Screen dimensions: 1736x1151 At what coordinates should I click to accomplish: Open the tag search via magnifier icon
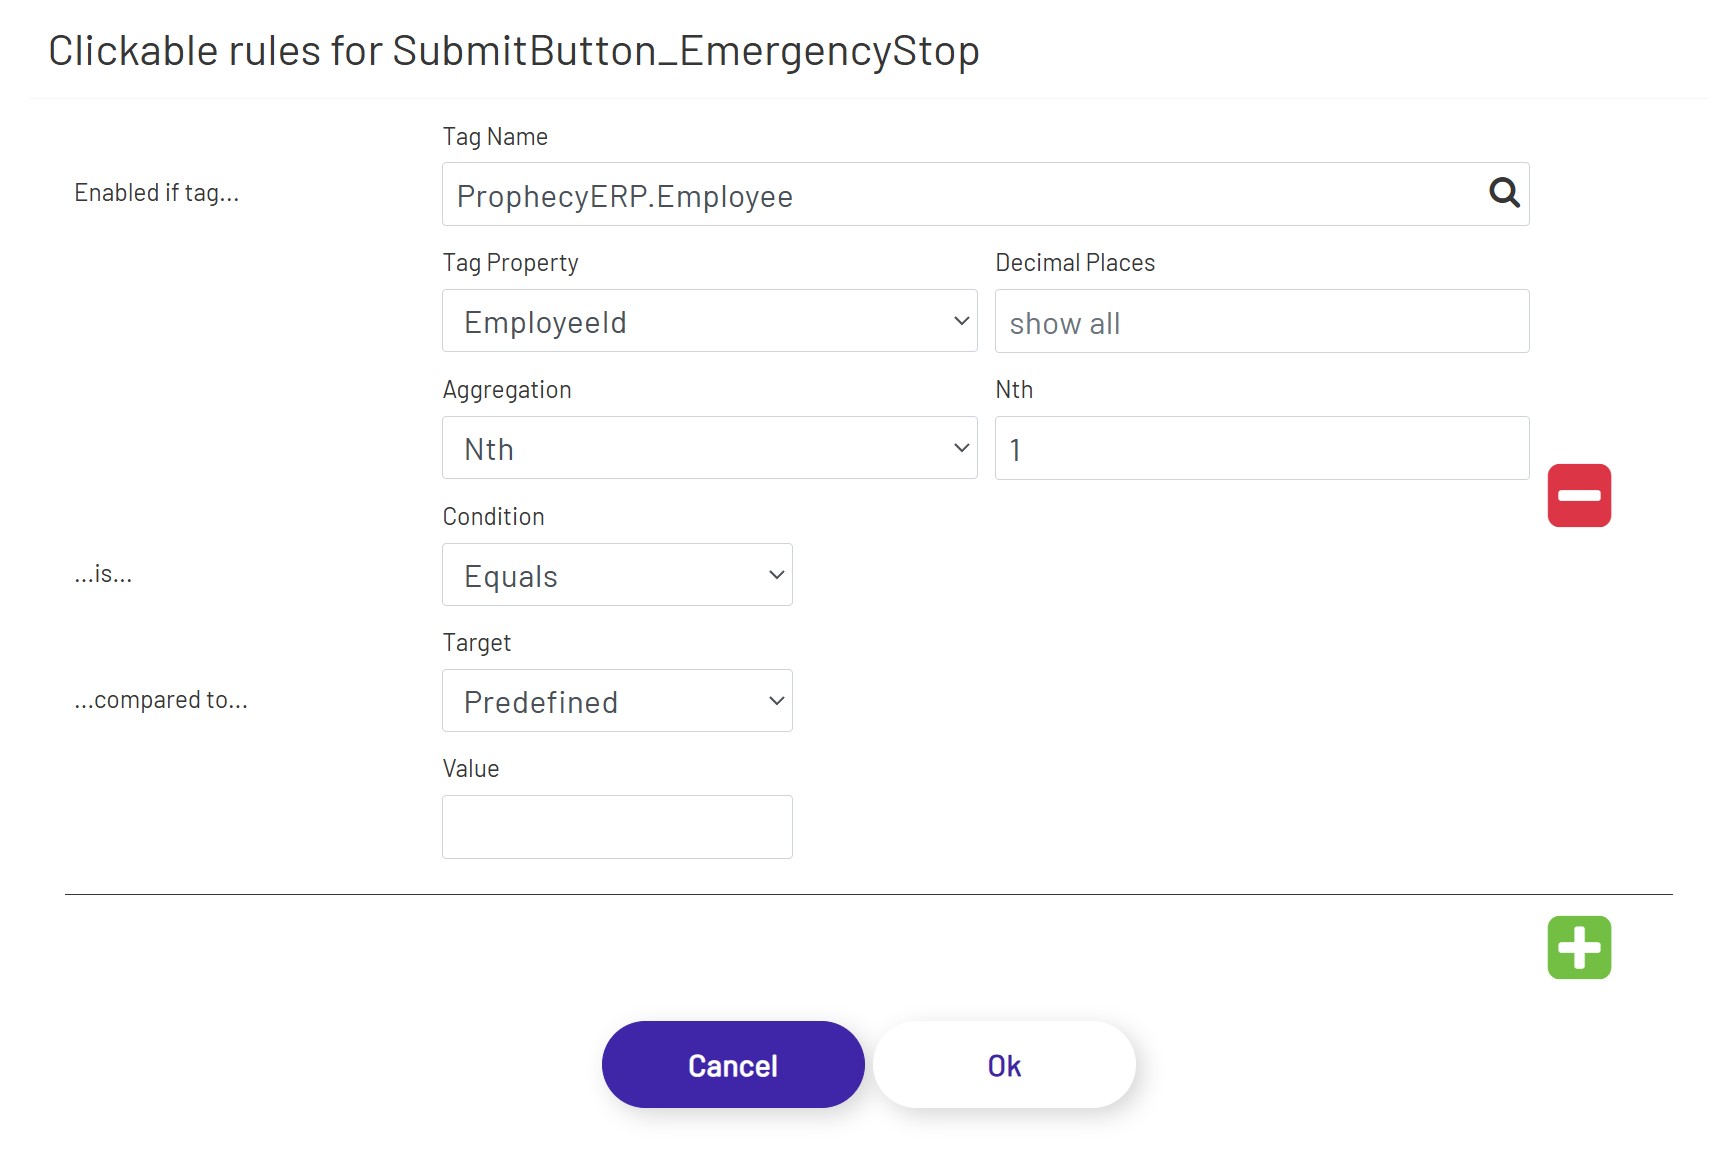[x=1504, y=194]
